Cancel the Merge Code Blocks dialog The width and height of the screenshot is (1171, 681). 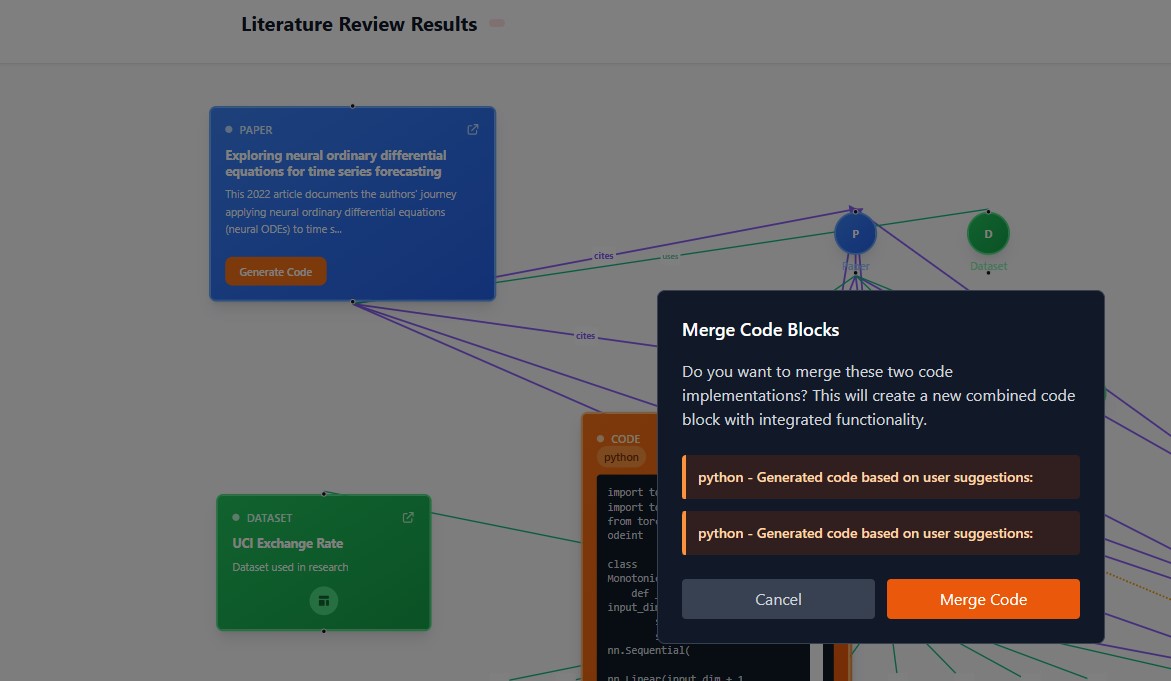(x=777, y=599)
